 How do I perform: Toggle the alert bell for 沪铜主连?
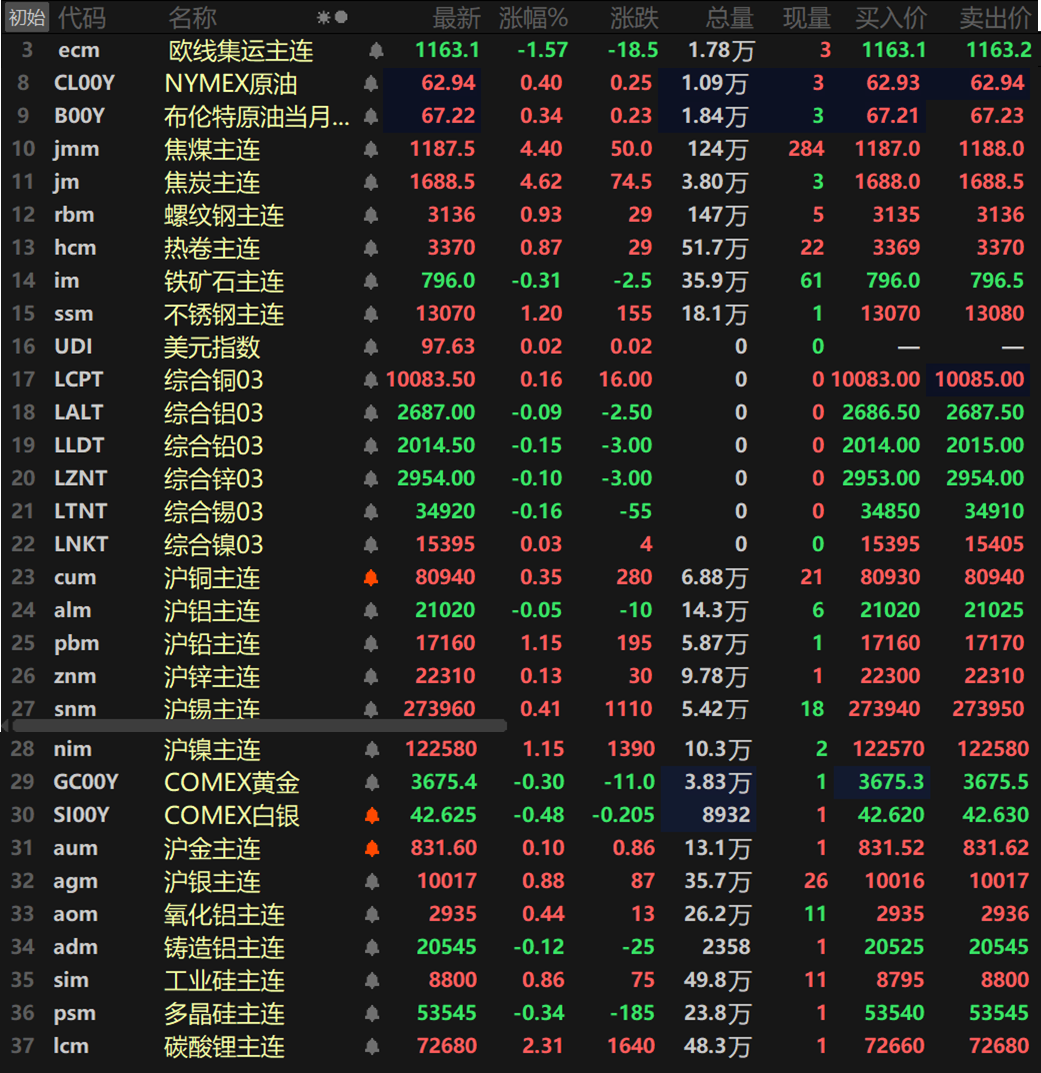[371, 578]
